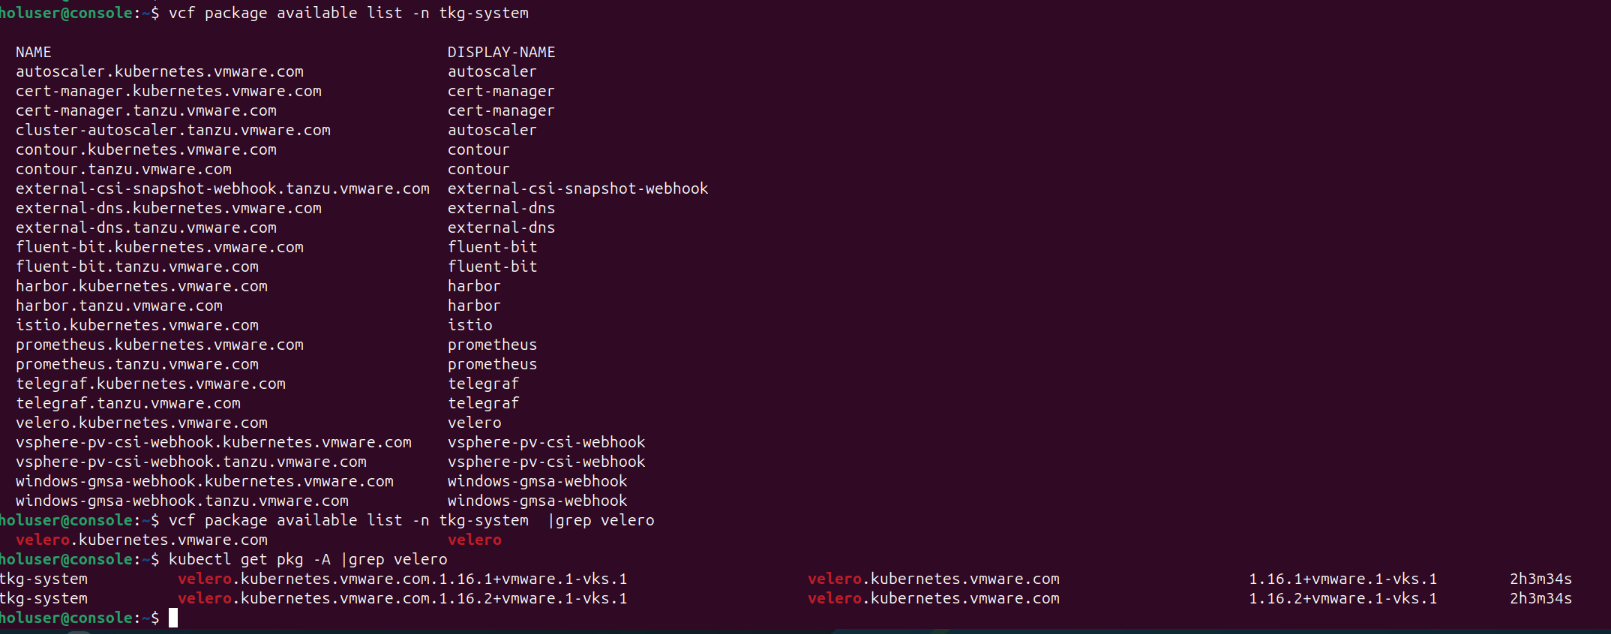
Task: Click cert-manager.tanzu.vmware.com package entry
Action: pyautogui.click(x=146, y=111)
